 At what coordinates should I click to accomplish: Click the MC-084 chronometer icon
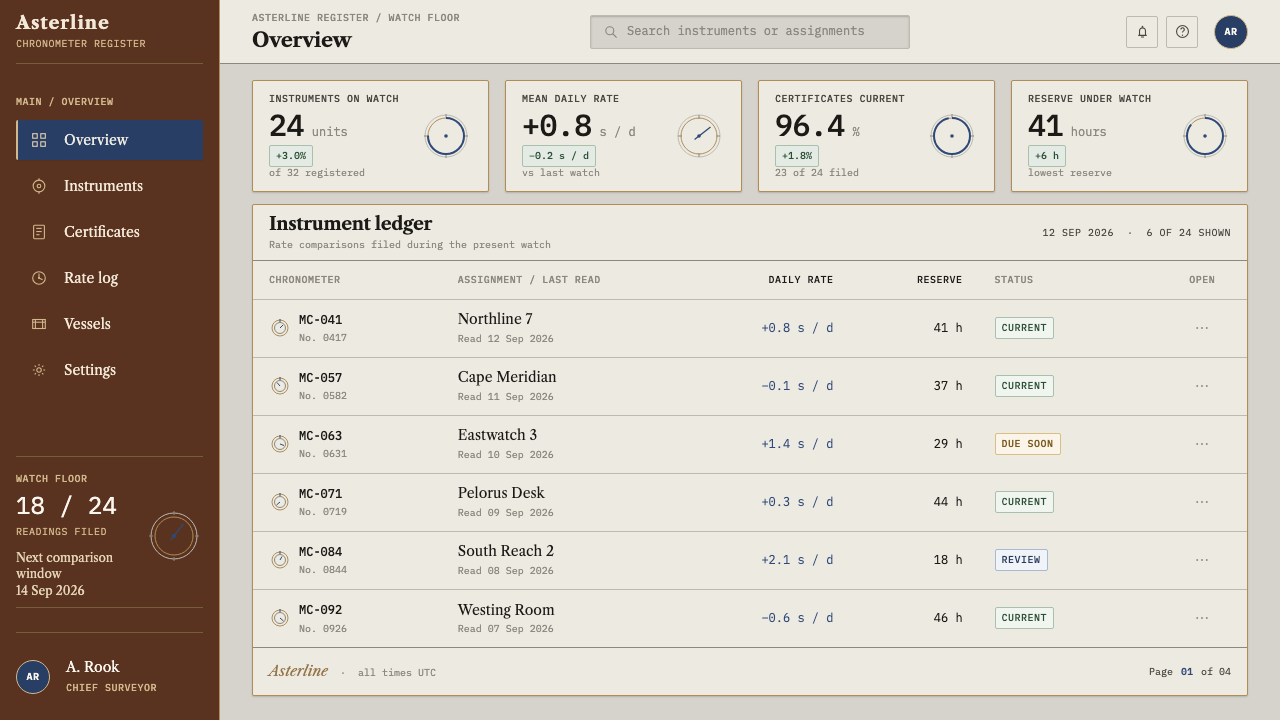tap(280, 560)
